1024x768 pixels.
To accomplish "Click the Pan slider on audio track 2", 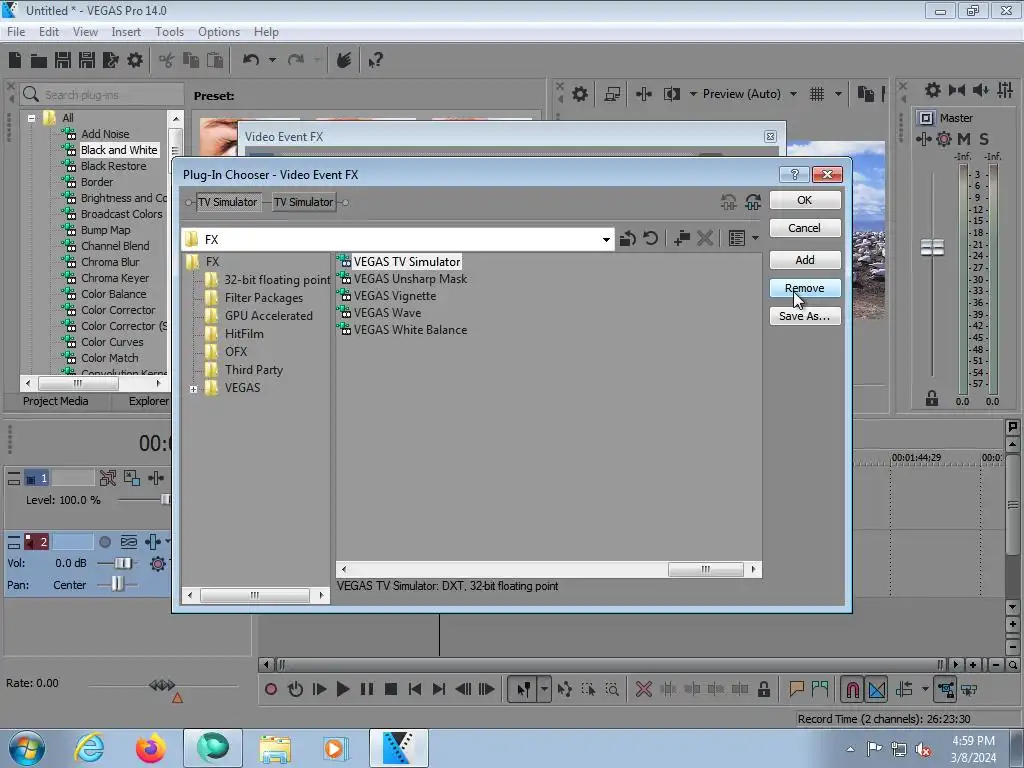I will [x=117, y=584].
